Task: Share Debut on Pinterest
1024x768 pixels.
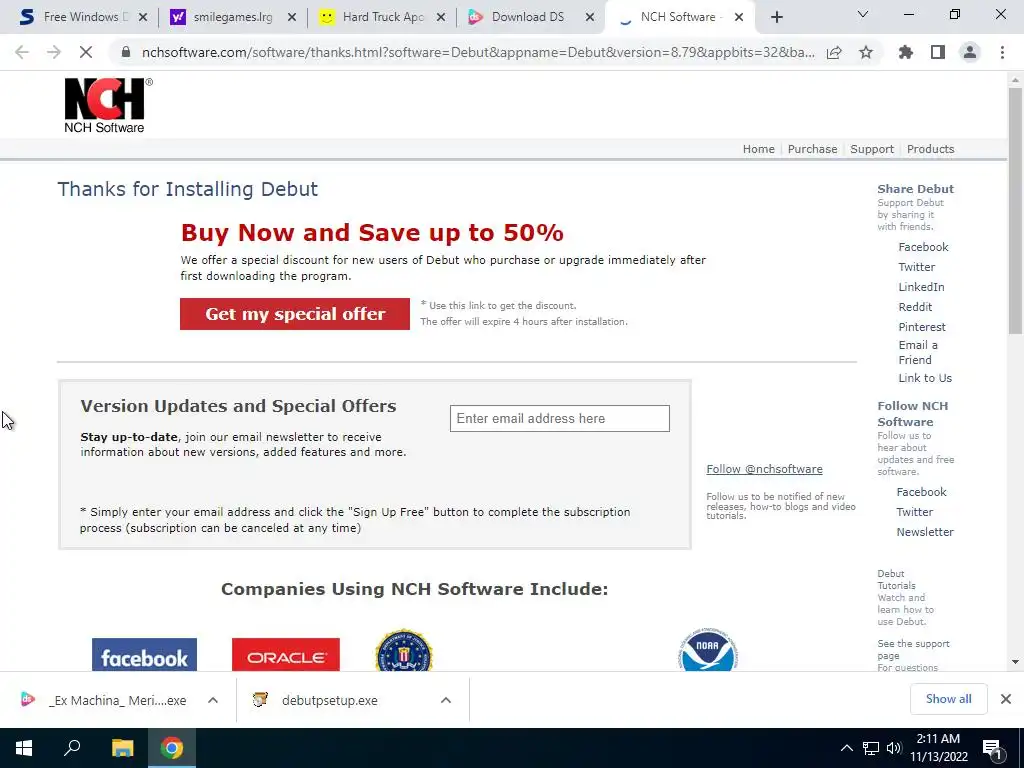Action: (921, 327)
